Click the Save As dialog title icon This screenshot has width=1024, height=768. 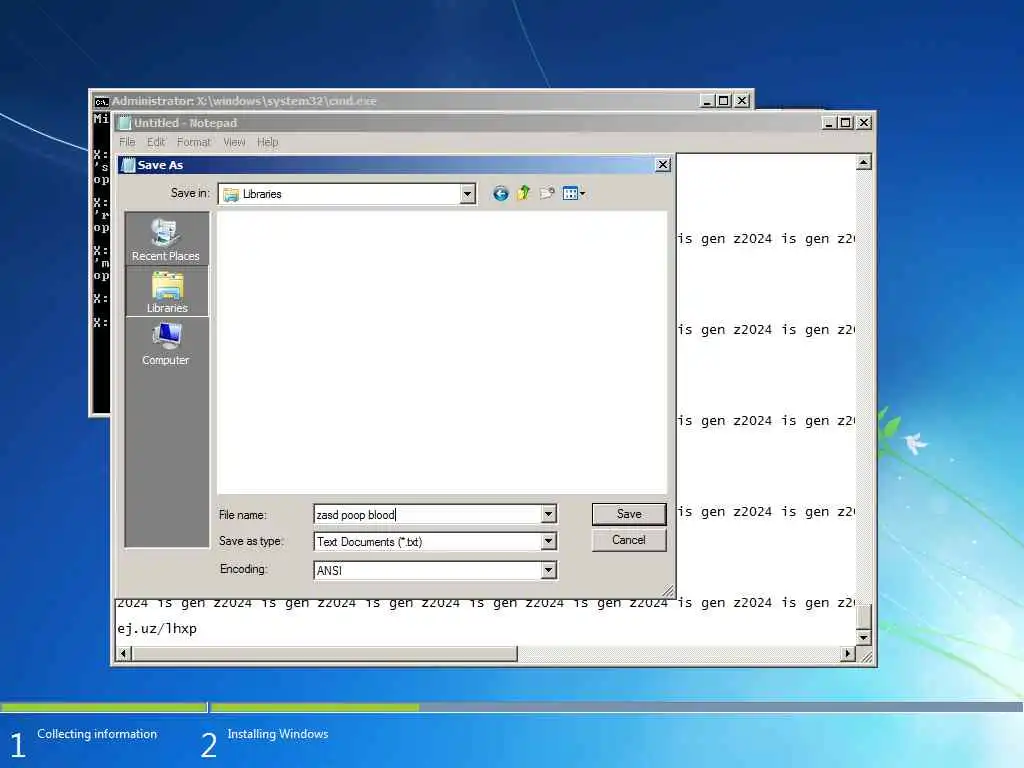[x=129, y=165]
